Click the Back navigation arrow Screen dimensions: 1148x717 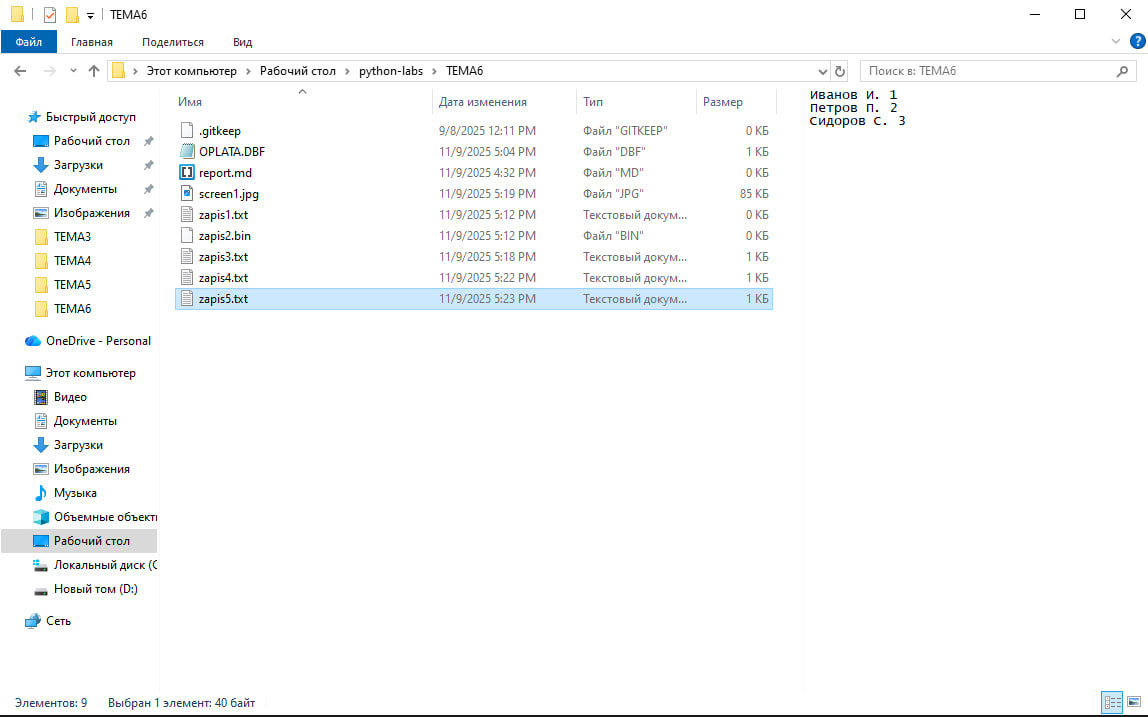coord(20,71)
